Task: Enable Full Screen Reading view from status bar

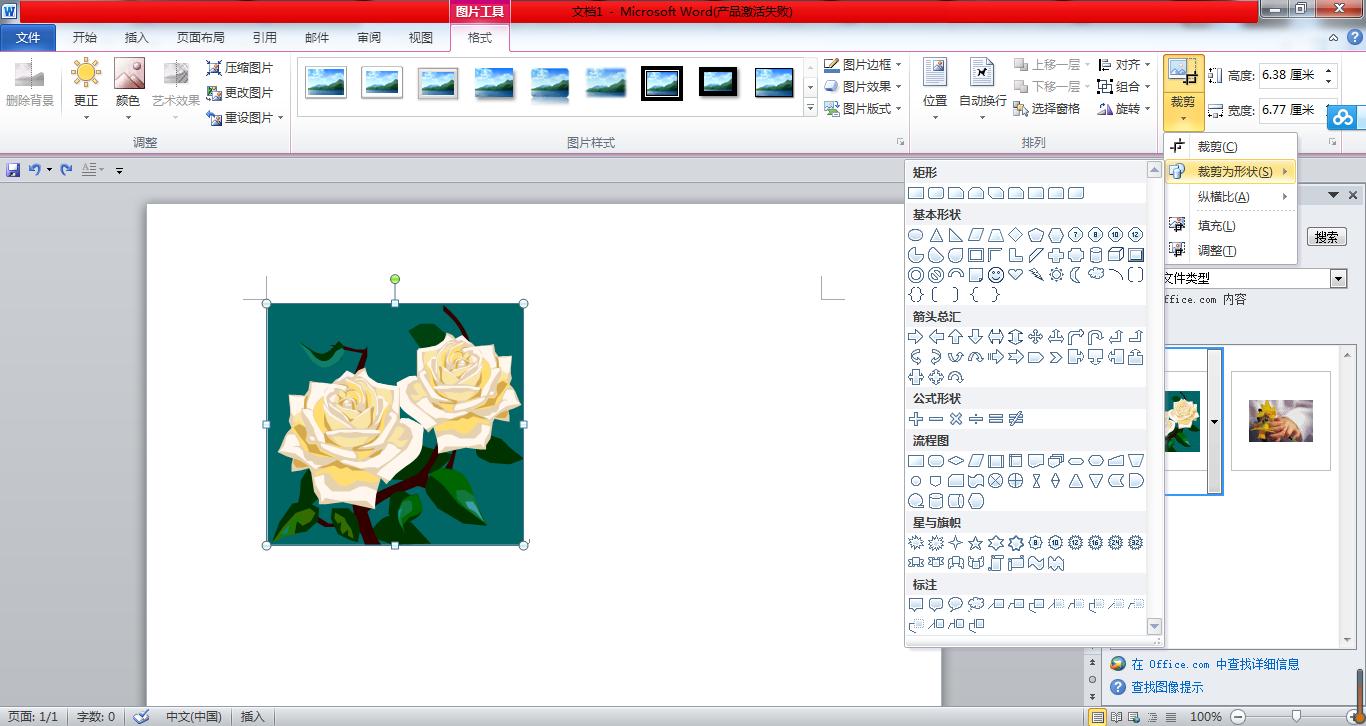Action: coord(1116,717)
